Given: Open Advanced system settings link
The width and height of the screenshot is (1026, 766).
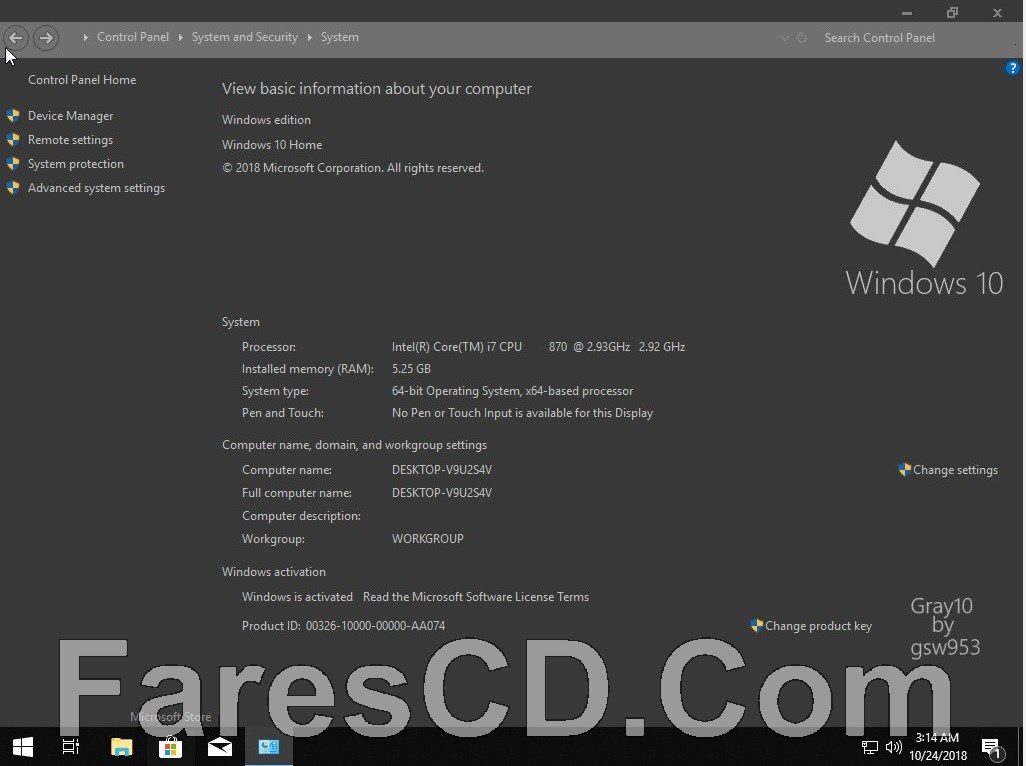Looking at the screenshot, I should [96, 188].
